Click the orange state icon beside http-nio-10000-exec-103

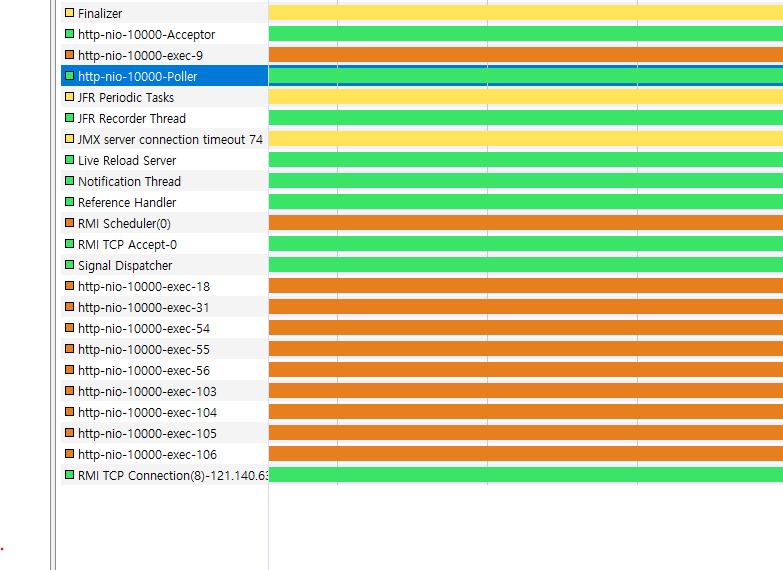(69, 390)
